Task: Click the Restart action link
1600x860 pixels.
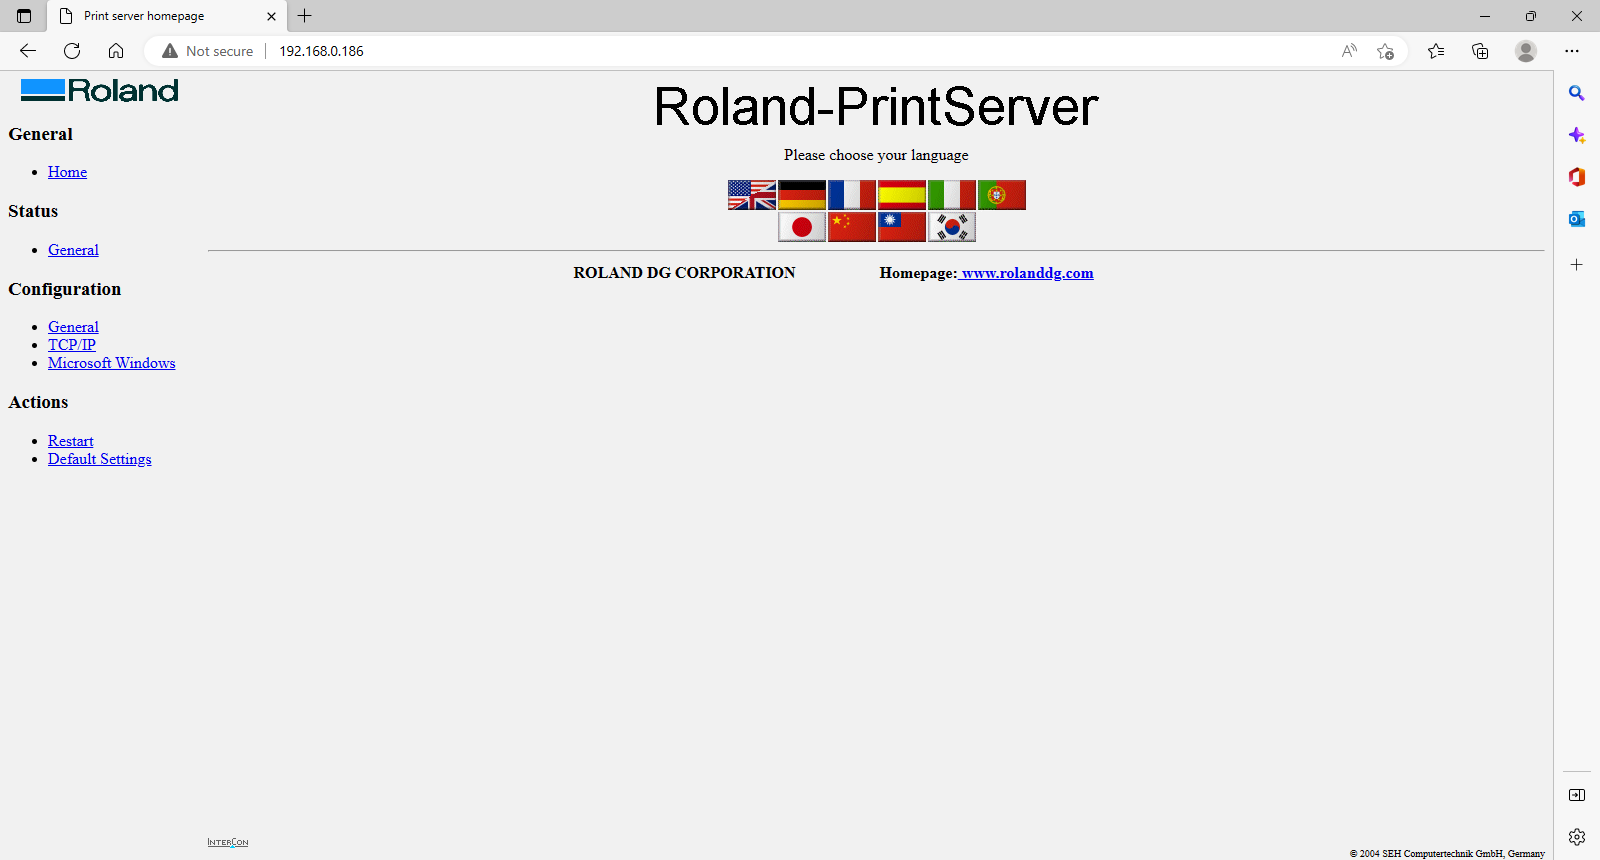Action: click(x=71, y=441)
